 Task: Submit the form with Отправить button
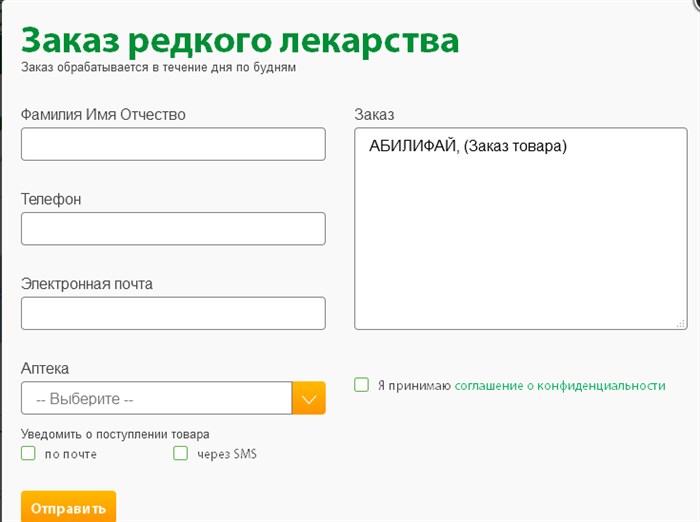(68, 507)
